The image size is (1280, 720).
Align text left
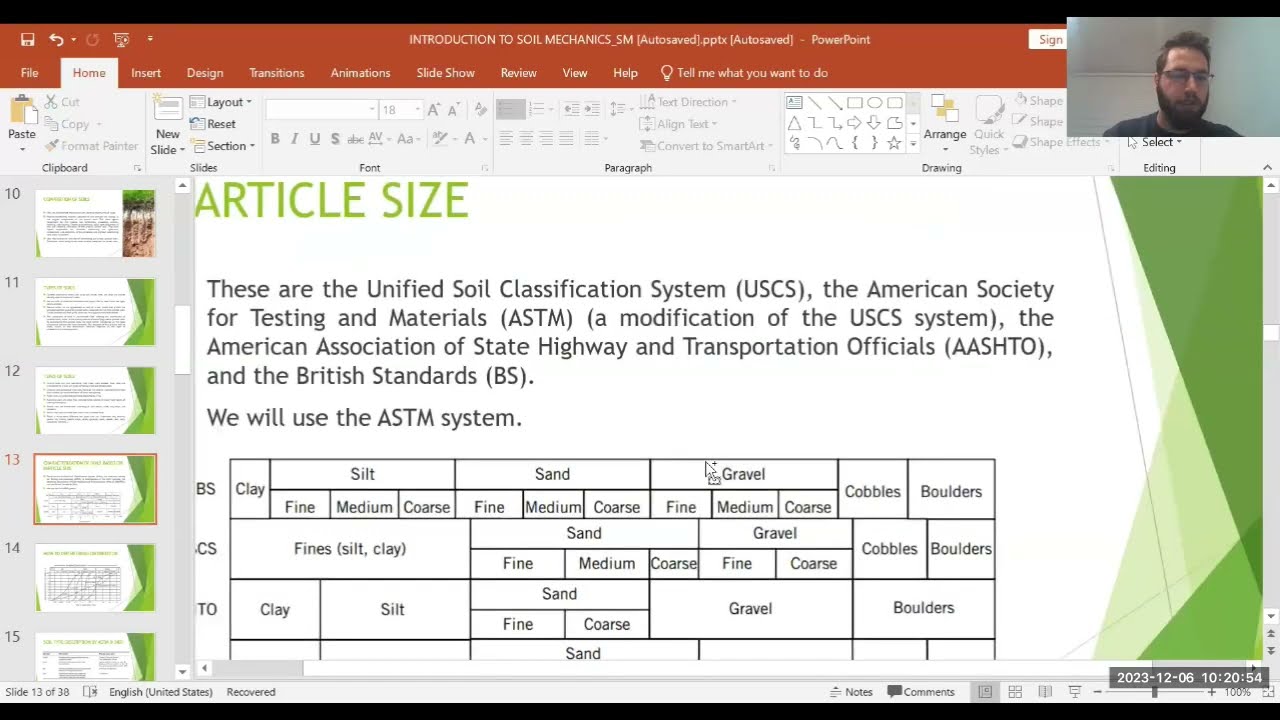(x=506, y=139)
